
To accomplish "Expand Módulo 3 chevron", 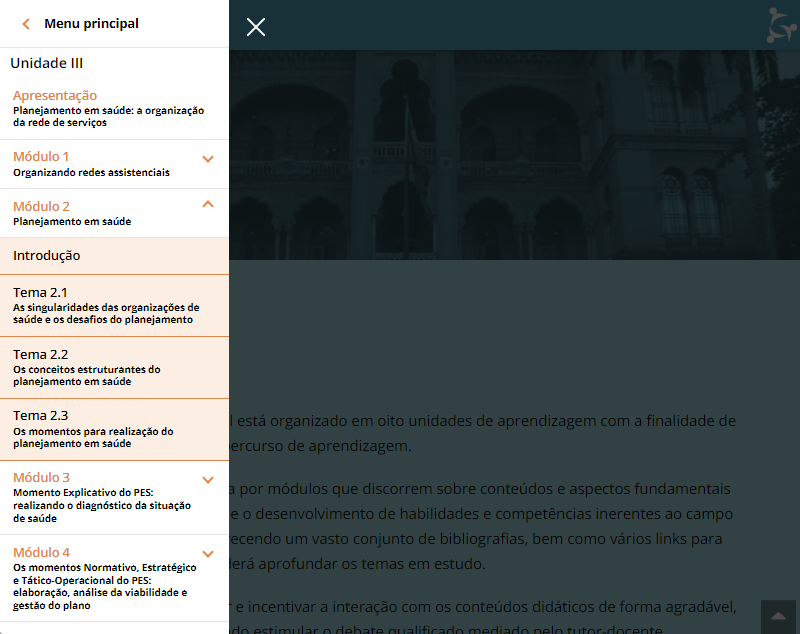I will click(208, 480).
